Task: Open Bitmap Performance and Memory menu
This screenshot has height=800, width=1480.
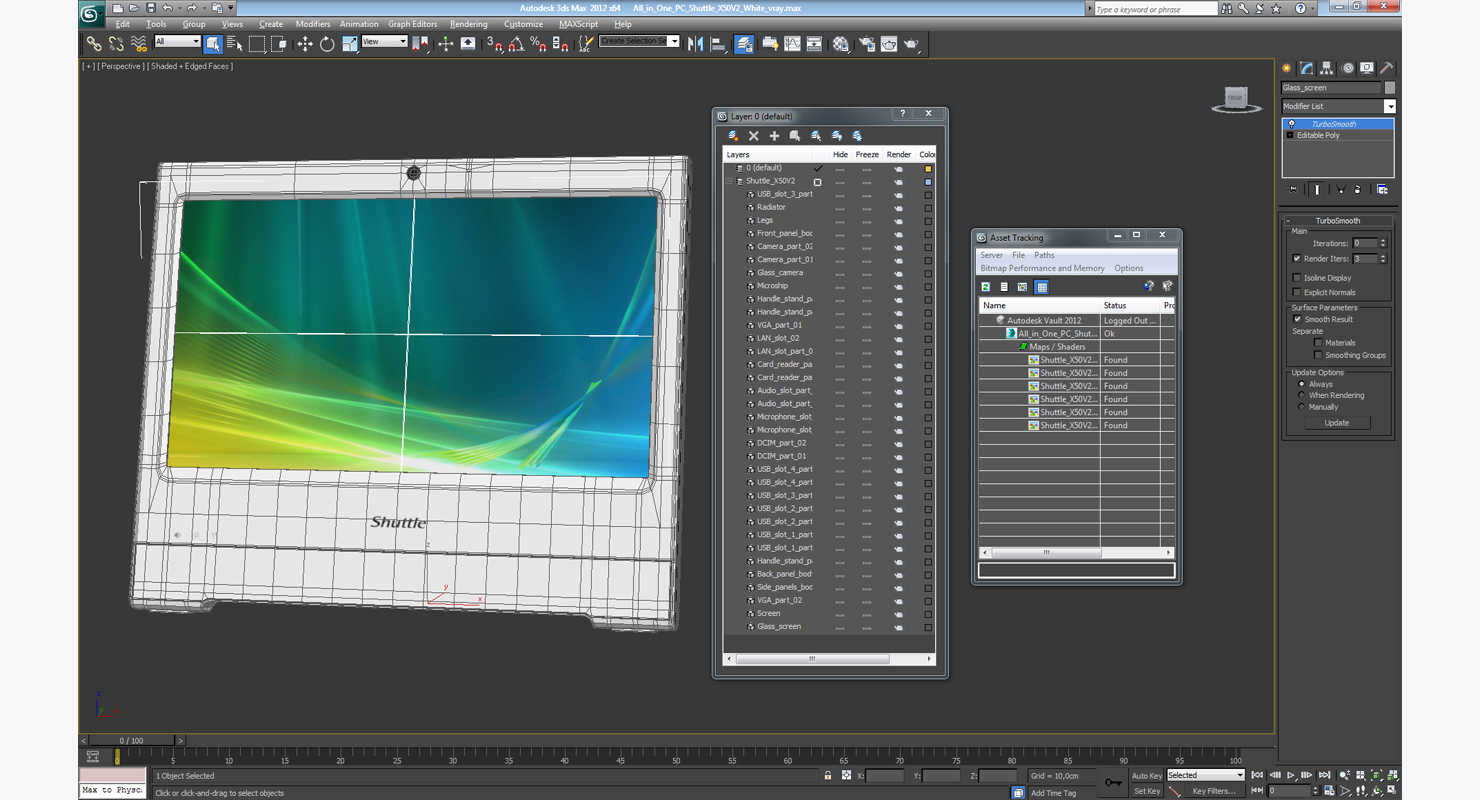Action: (1042, 268)
